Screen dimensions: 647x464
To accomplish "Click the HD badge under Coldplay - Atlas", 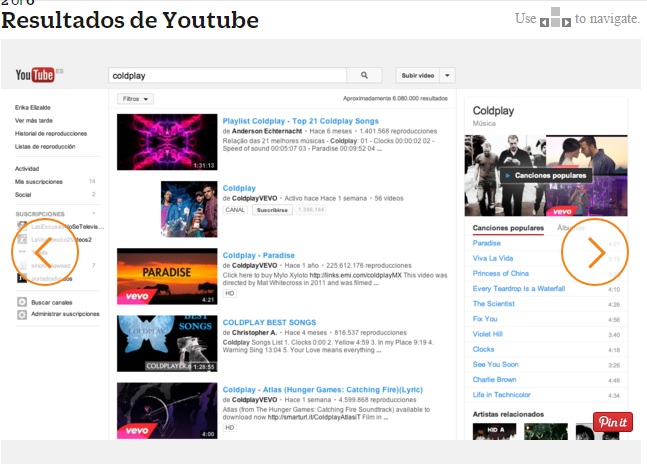I will [x=230, y=428].
